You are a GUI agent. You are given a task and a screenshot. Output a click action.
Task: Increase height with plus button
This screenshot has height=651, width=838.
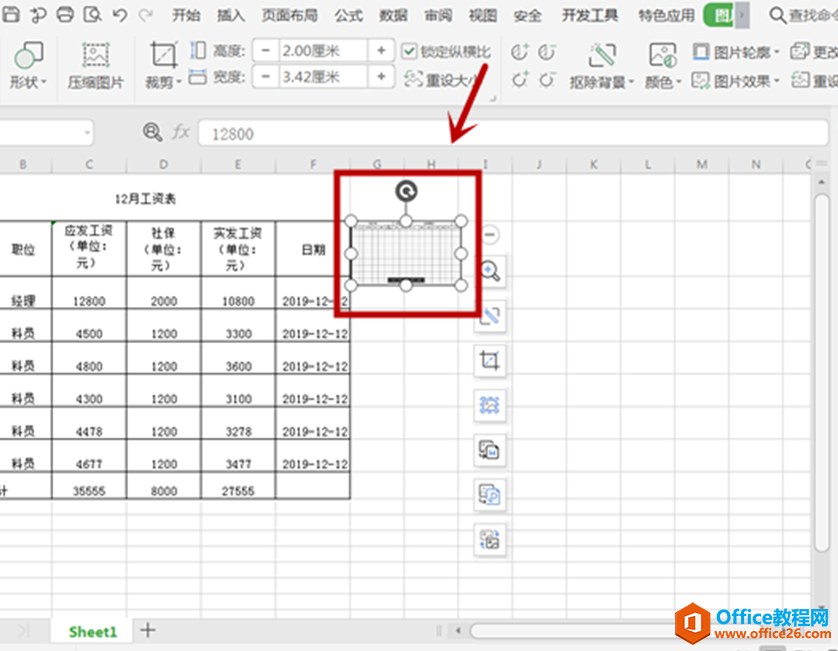coord(381,51)
